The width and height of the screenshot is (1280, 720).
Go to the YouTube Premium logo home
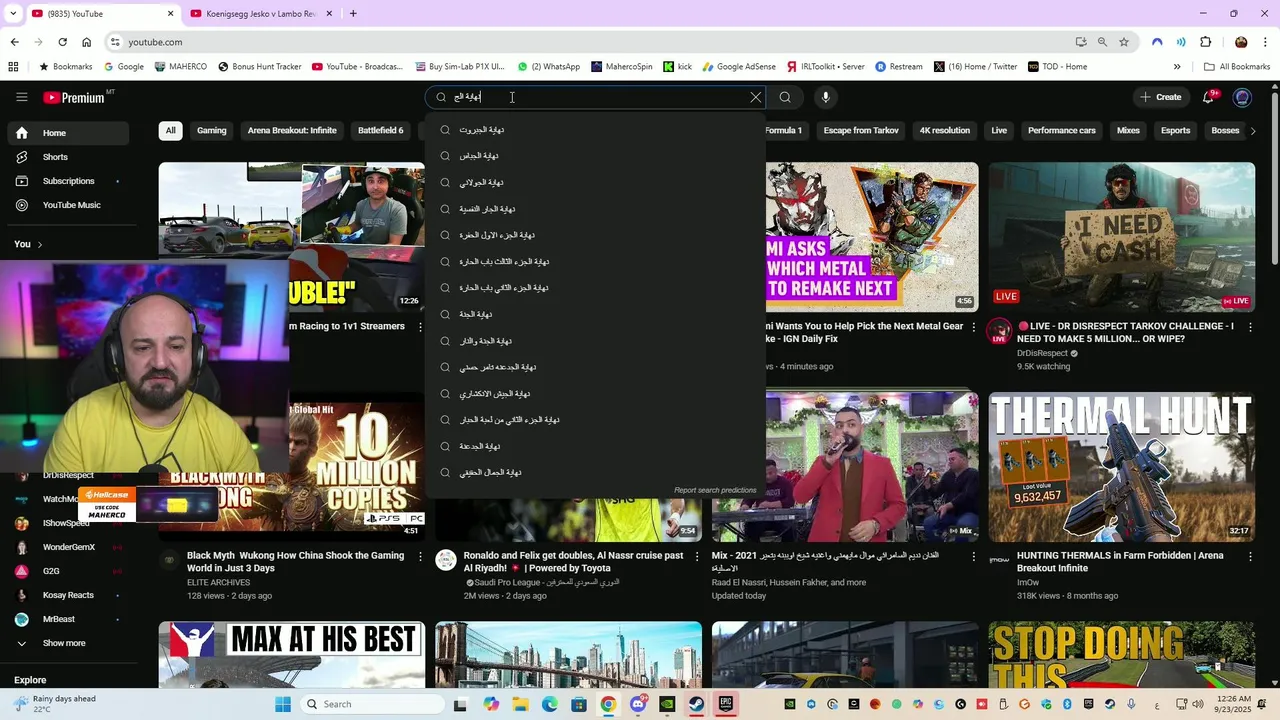76,97
